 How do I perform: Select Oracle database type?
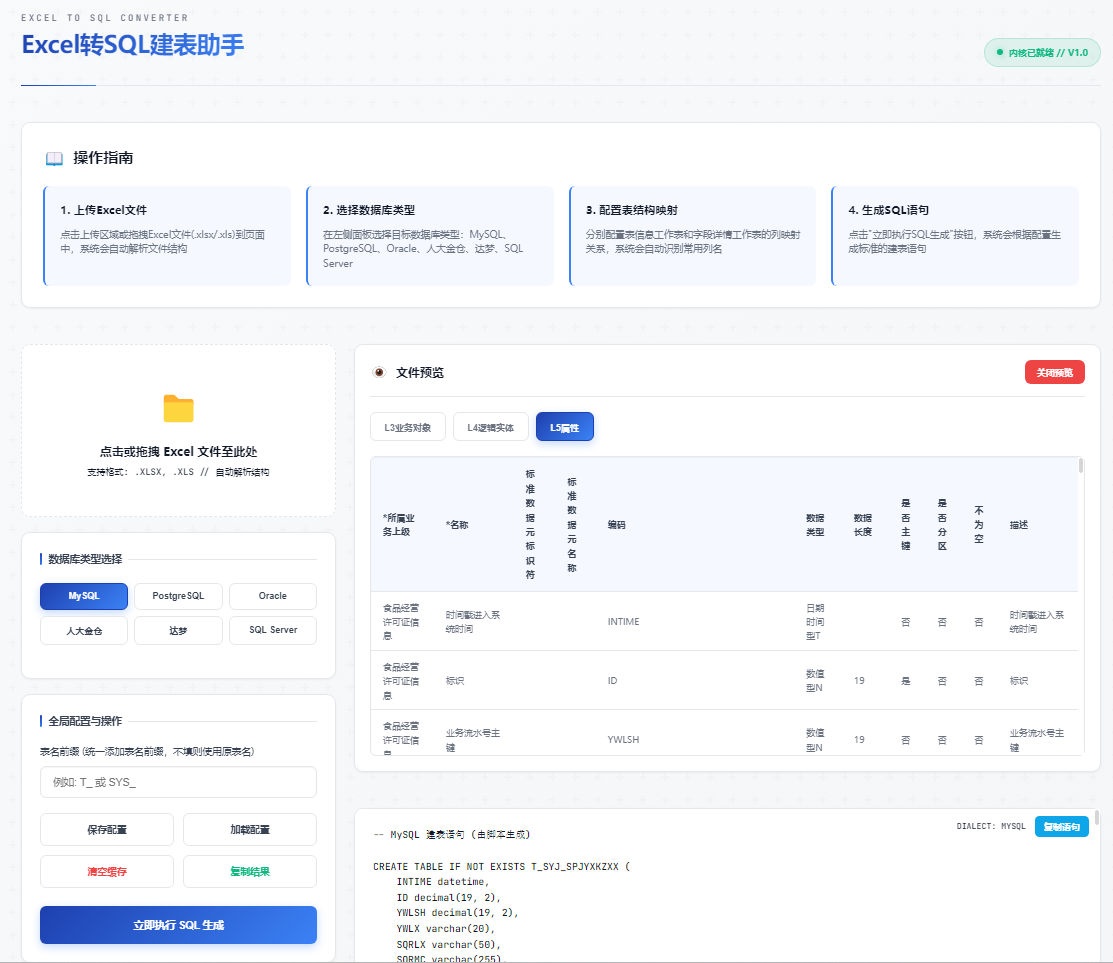click(272, 596)
